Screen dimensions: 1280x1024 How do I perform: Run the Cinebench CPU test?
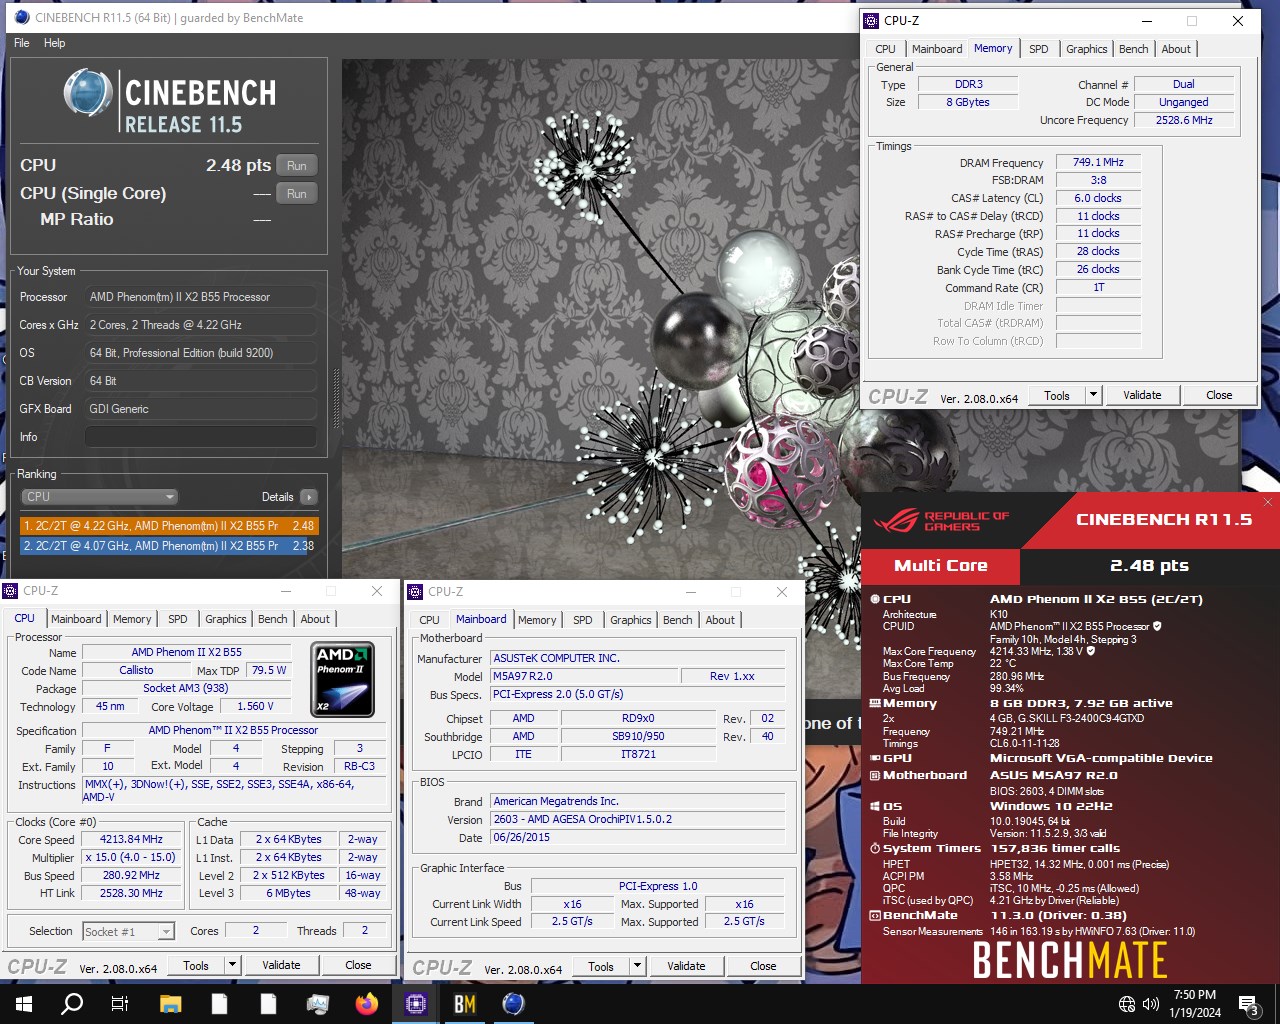[x=296, y=166]
